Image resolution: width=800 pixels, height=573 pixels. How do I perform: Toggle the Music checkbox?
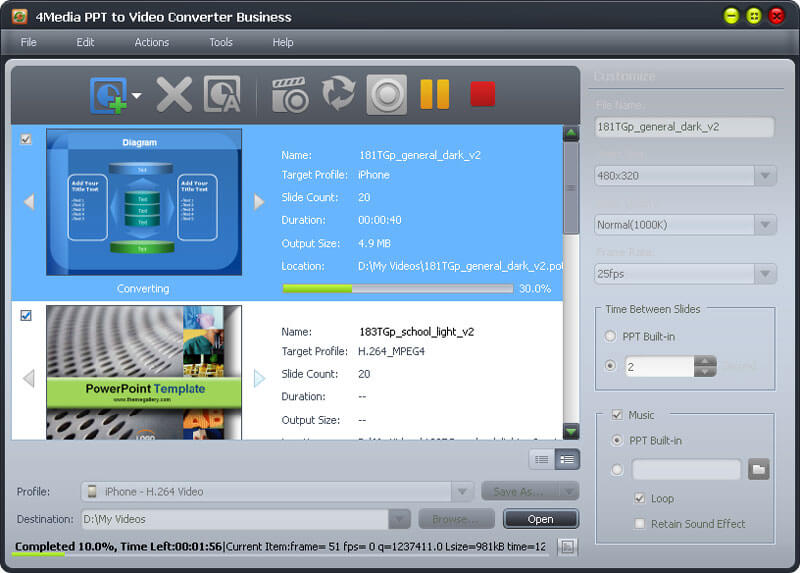pos(616,415)
